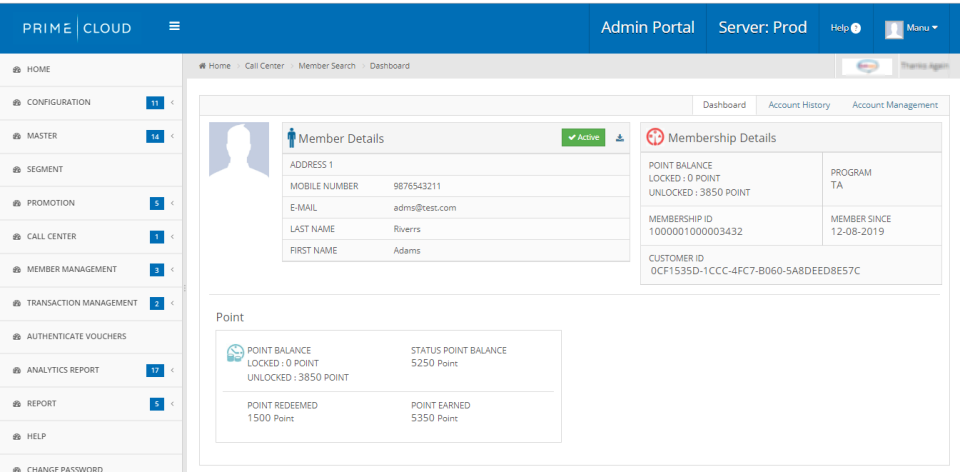This screenshot has width=960, height=472.
Task: Go to Call Center breadcrumb link
Action: pos(264,66)
